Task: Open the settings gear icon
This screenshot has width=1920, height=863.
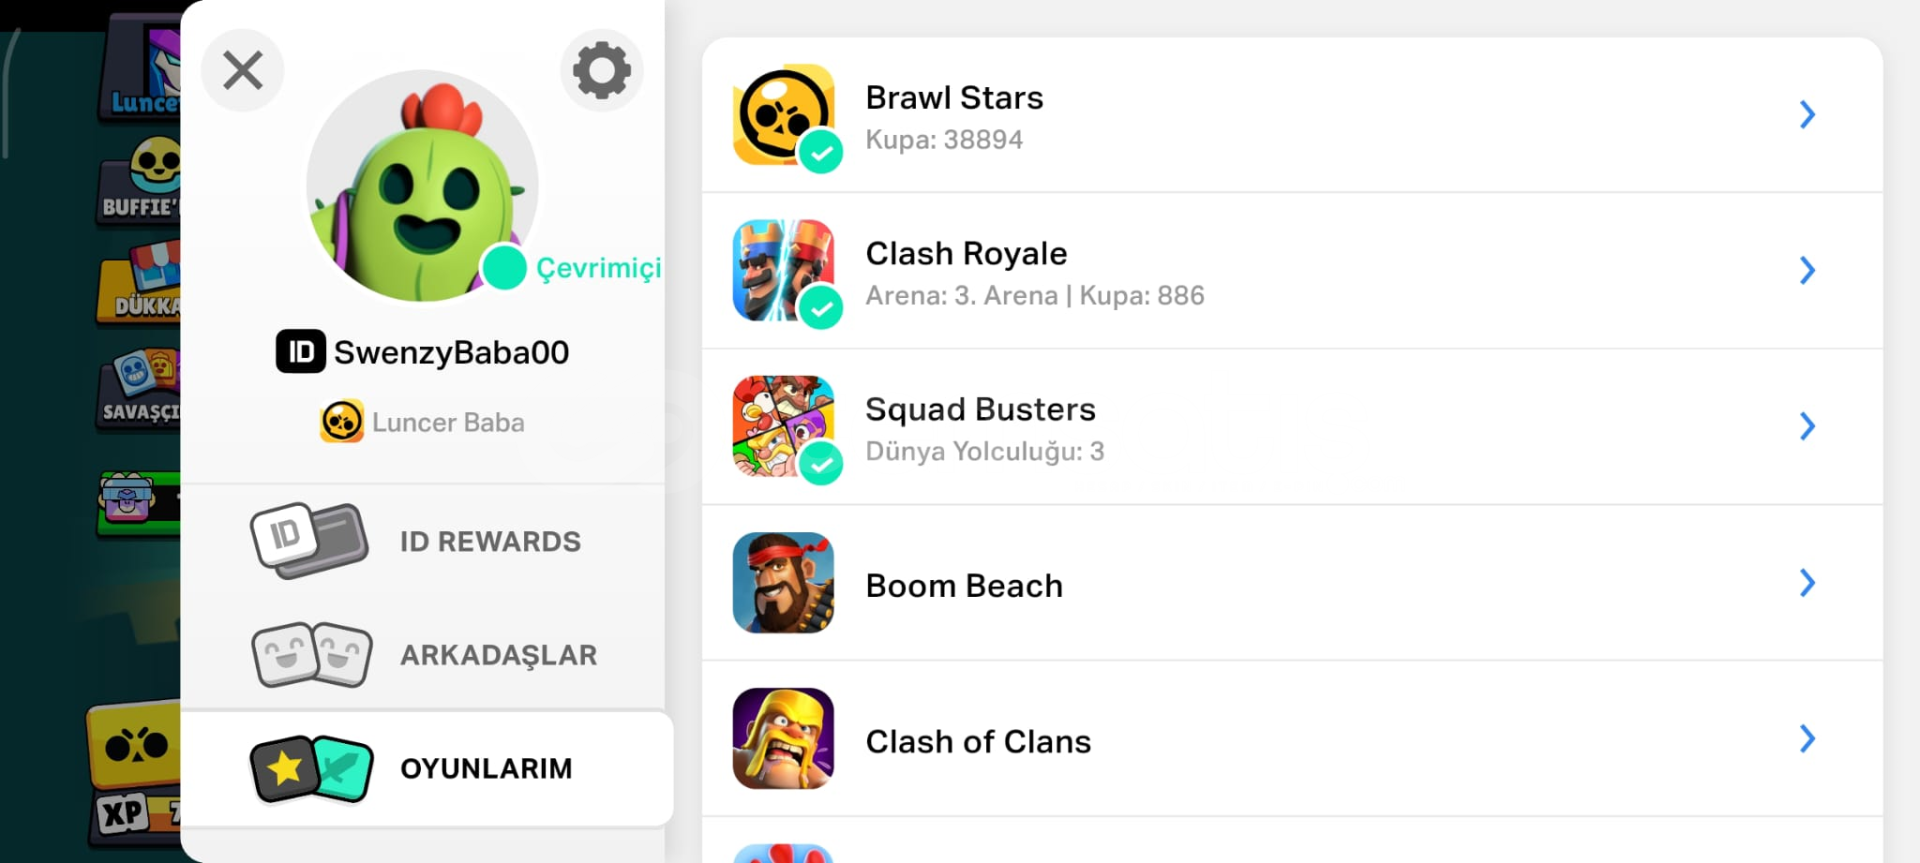Action: pyautogui.click(x=601, y=70)
